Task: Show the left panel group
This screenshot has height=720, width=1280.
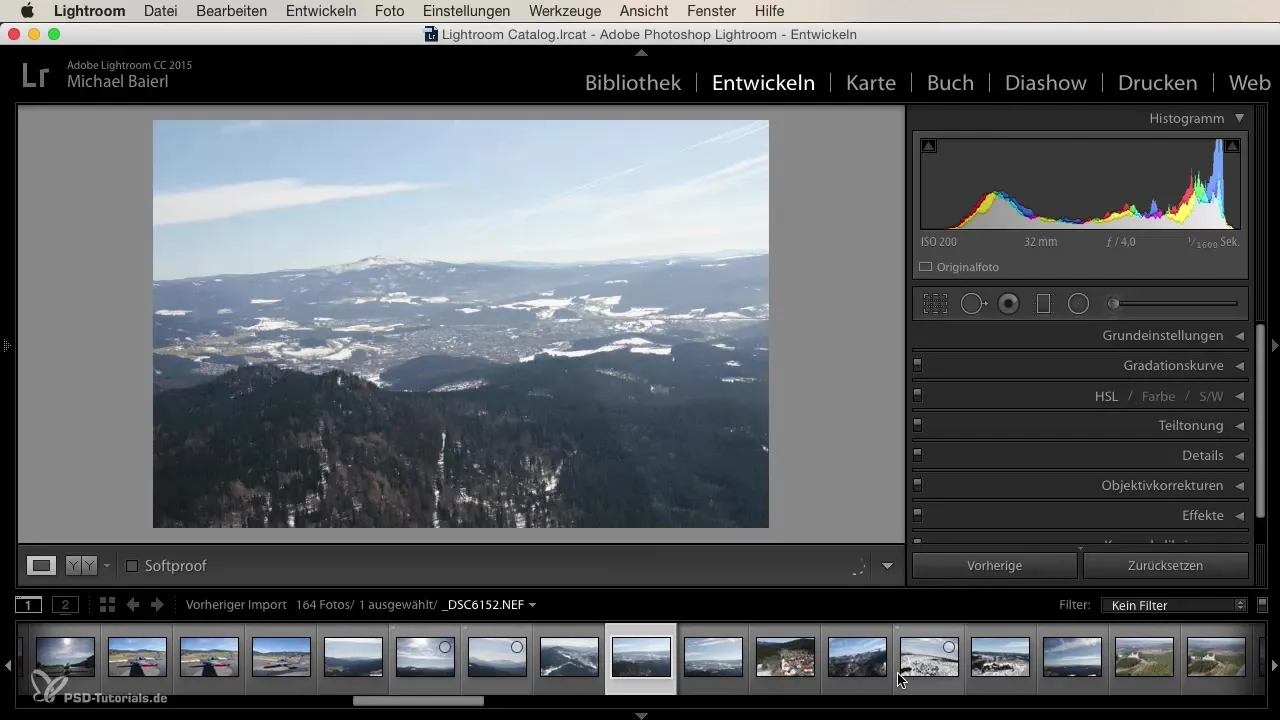Action: [6, 345]
